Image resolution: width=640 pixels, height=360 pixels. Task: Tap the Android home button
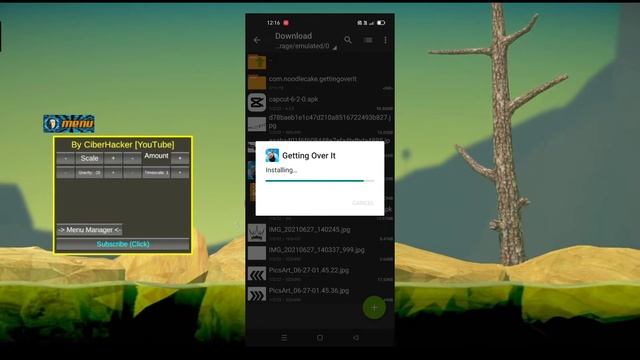(320, 338)
